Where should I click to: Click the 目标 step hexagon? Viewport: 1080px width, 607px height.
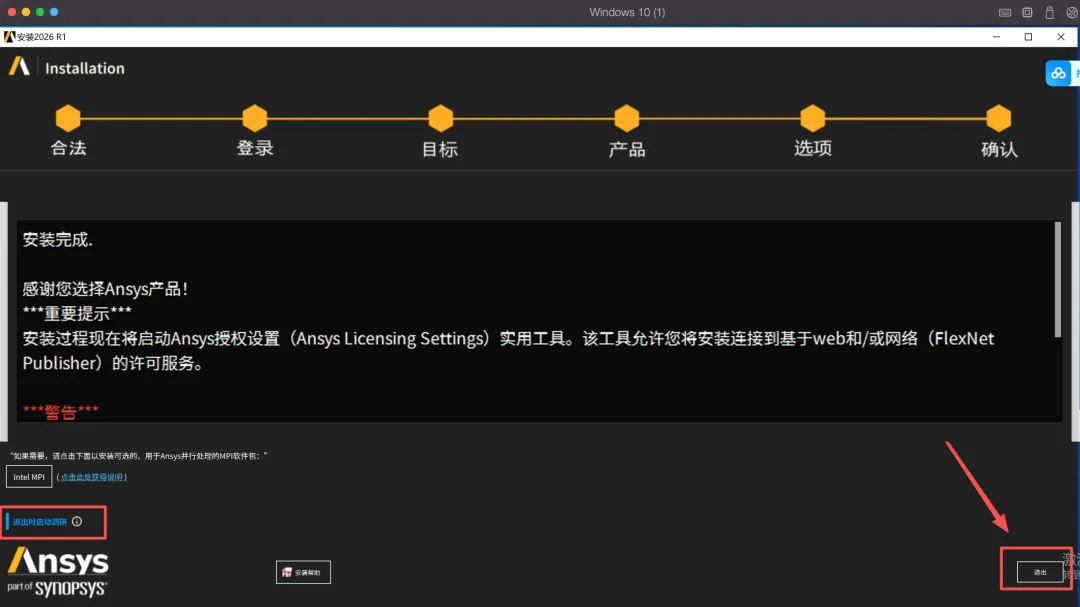tap(441, 118)
